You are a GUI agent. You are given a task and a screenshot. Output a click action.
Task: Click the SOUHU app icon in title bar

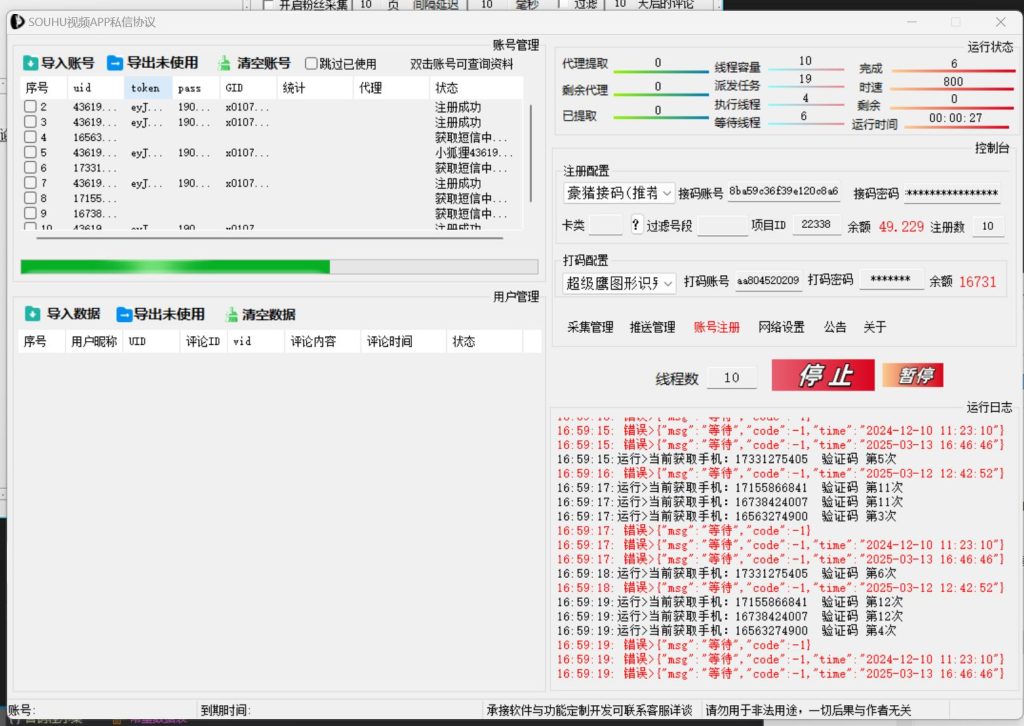[x=16, y=22]
